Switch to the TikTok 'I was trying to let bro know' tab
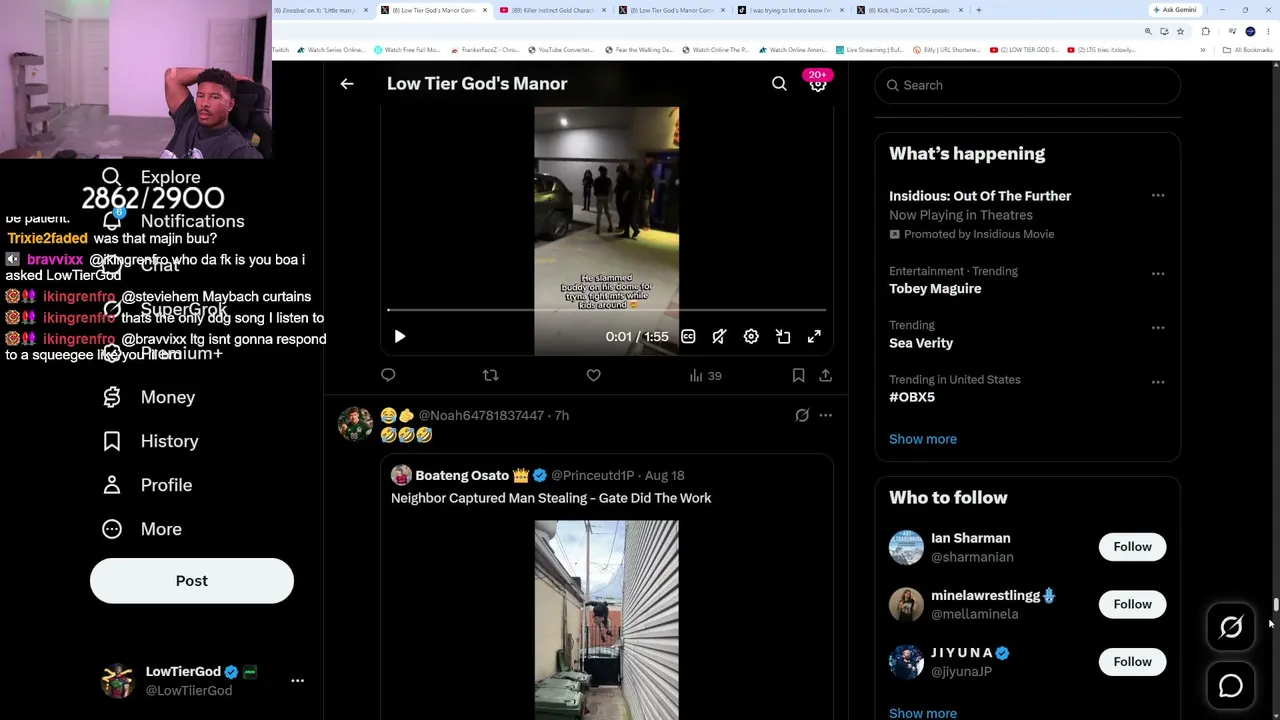Viewport: 1280px width, 720px height. (x=791, y=10)
